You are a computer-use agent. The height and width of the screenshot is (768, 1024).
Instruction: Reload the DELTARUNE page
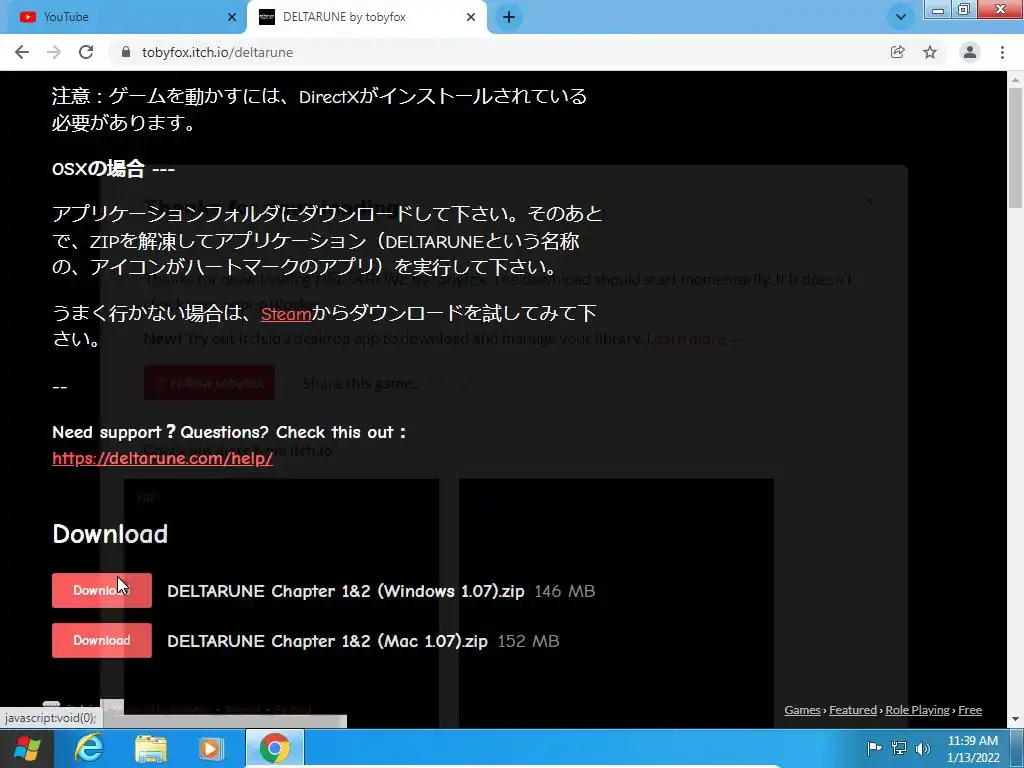tap(86, 52)
